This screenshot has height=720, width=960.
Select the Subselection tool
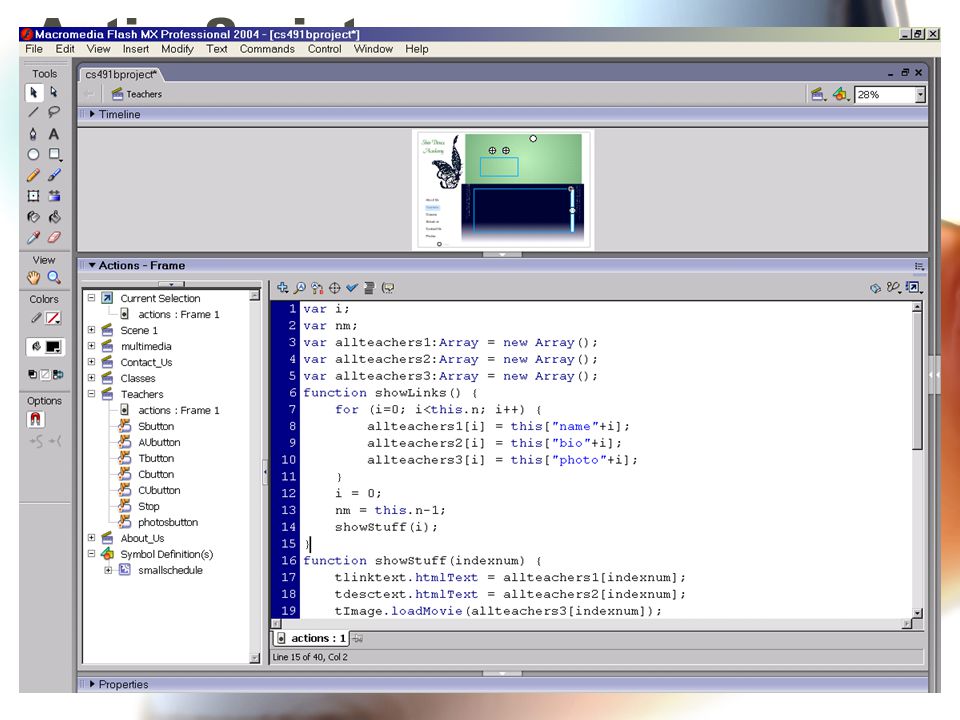(54, 92)
